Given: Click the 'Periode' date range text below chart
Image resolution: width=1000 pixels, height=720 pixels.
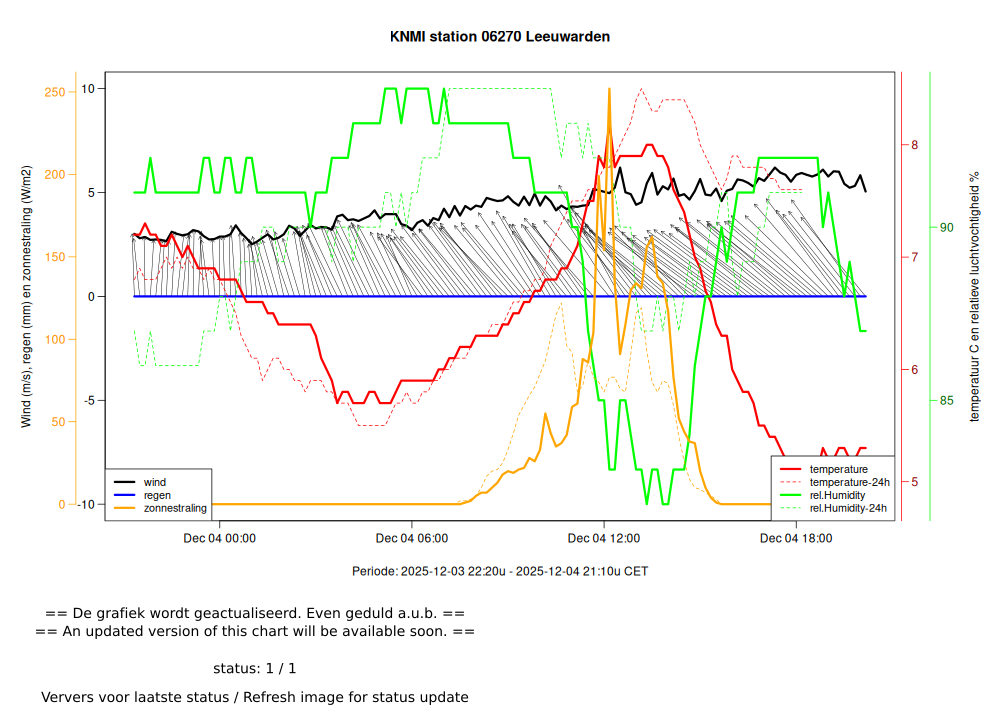Looking at the screenshot, I should point(500,572).
